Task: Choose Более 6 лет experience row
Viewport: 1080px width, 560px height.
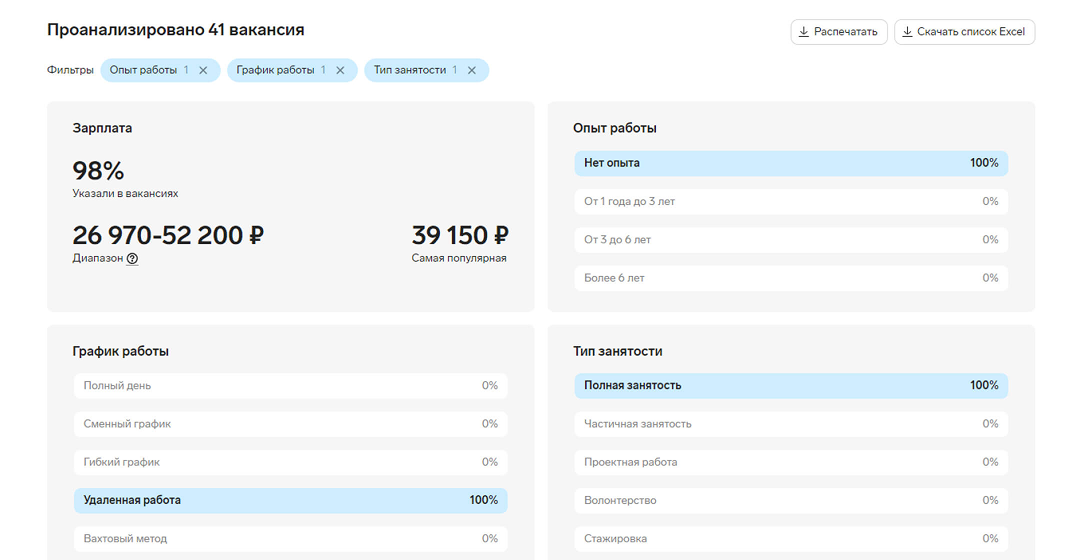Action: click(x=790, y=278)
